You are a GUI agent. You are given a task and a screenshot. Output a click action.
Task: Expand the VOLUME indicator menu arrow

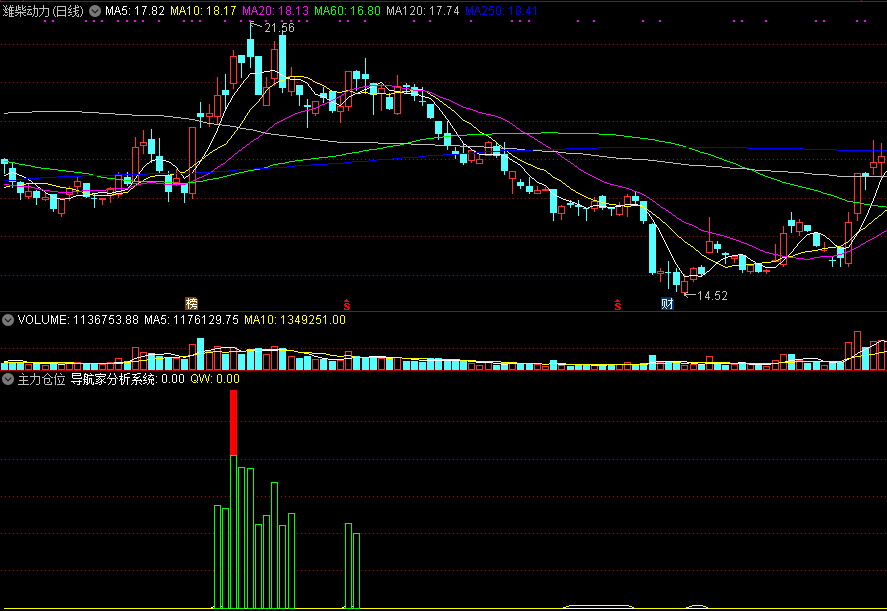(8, 320)
